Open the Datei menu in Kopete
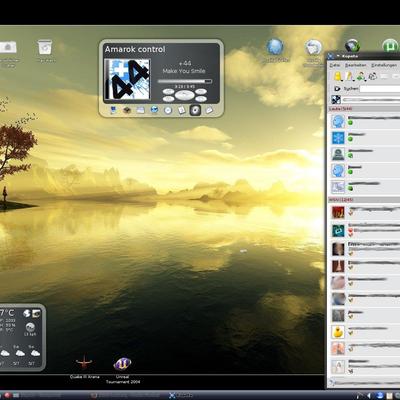 335,65
